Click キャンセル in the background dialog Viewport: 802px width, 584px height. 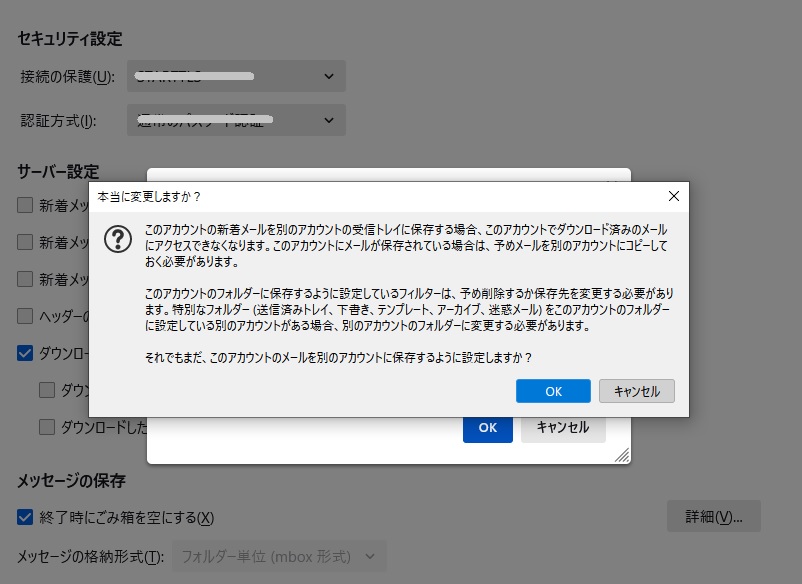[563, 427]
